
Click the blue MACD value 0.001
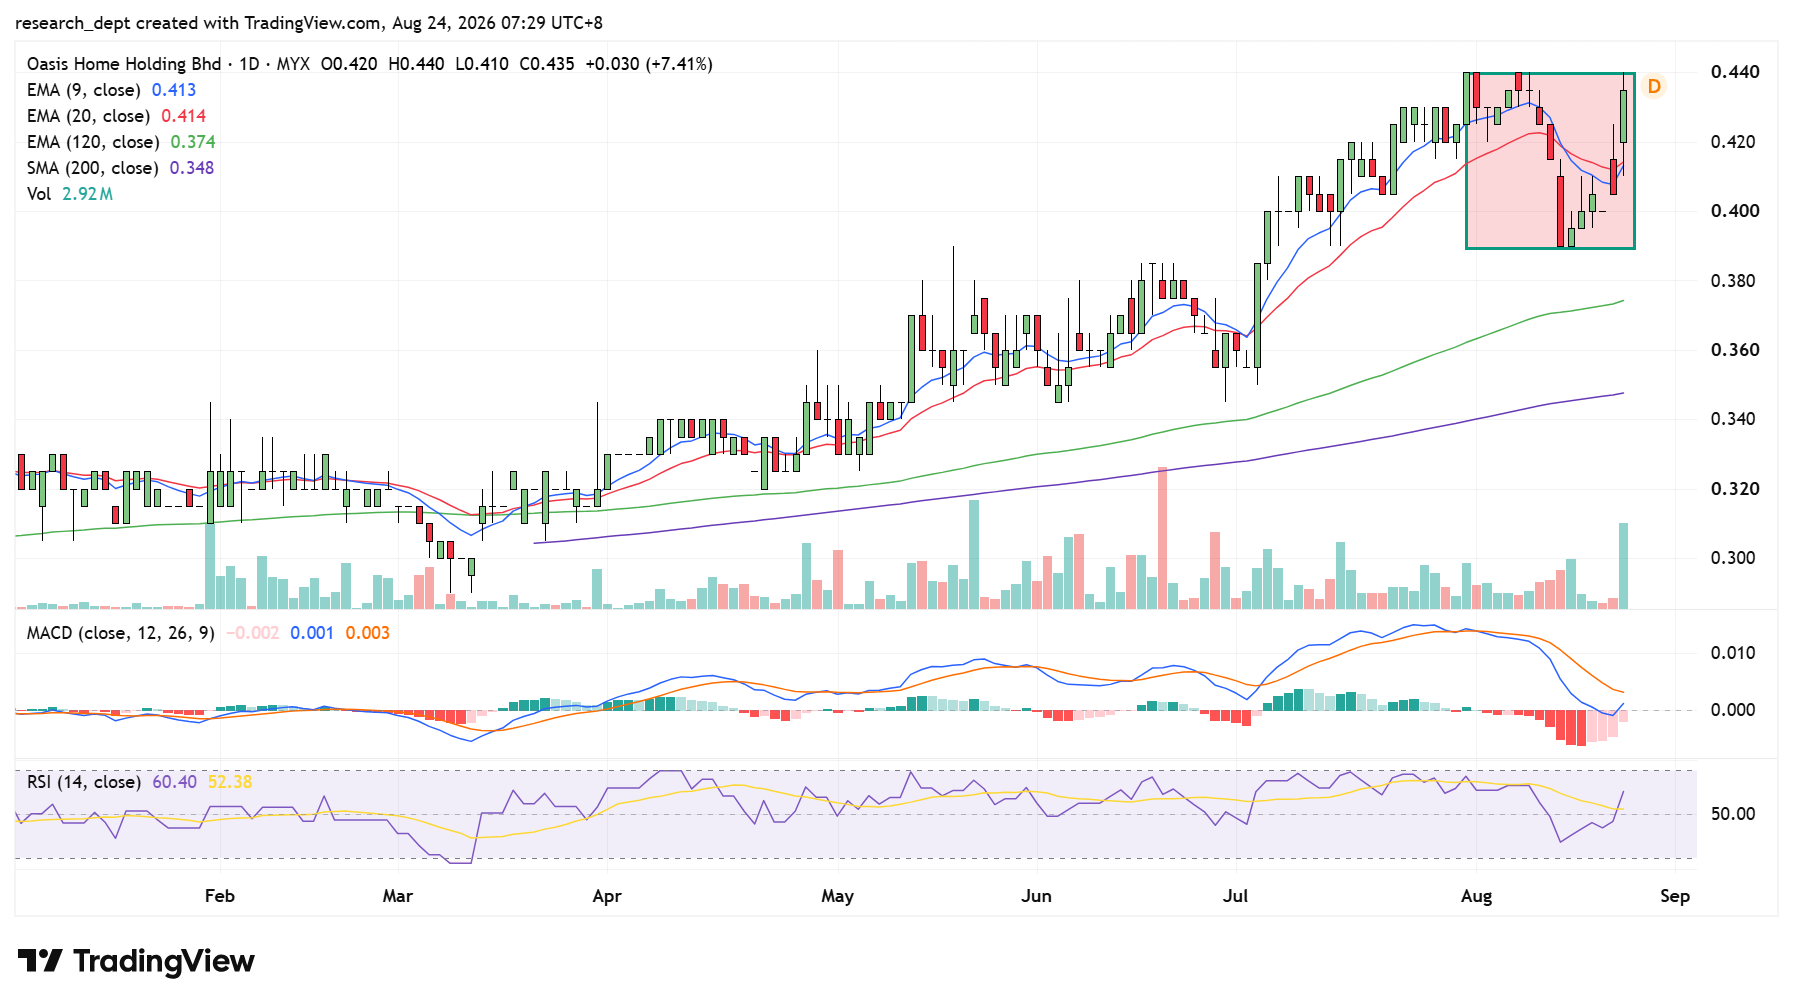coord(312,633)
